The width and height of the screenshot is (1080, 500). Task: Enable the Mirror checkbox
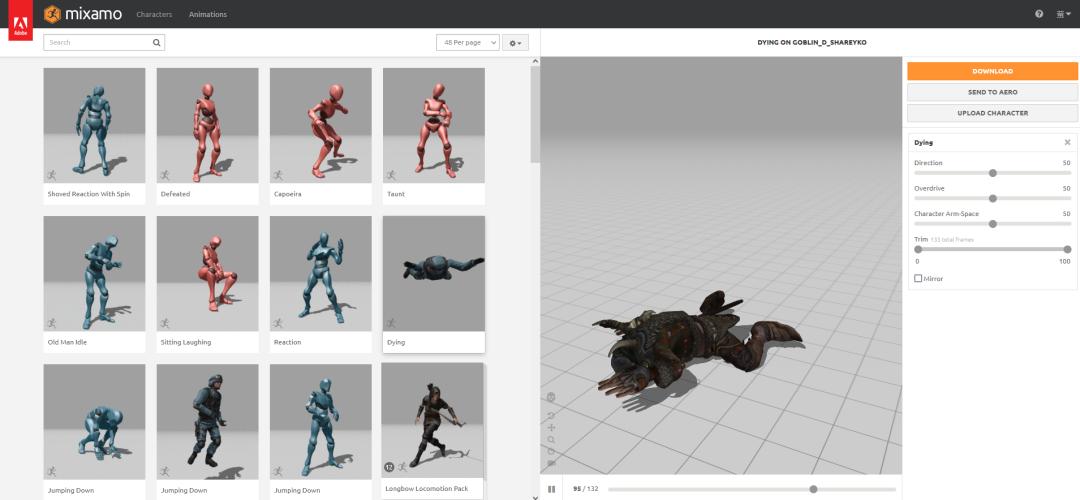(x=918, y=278)
